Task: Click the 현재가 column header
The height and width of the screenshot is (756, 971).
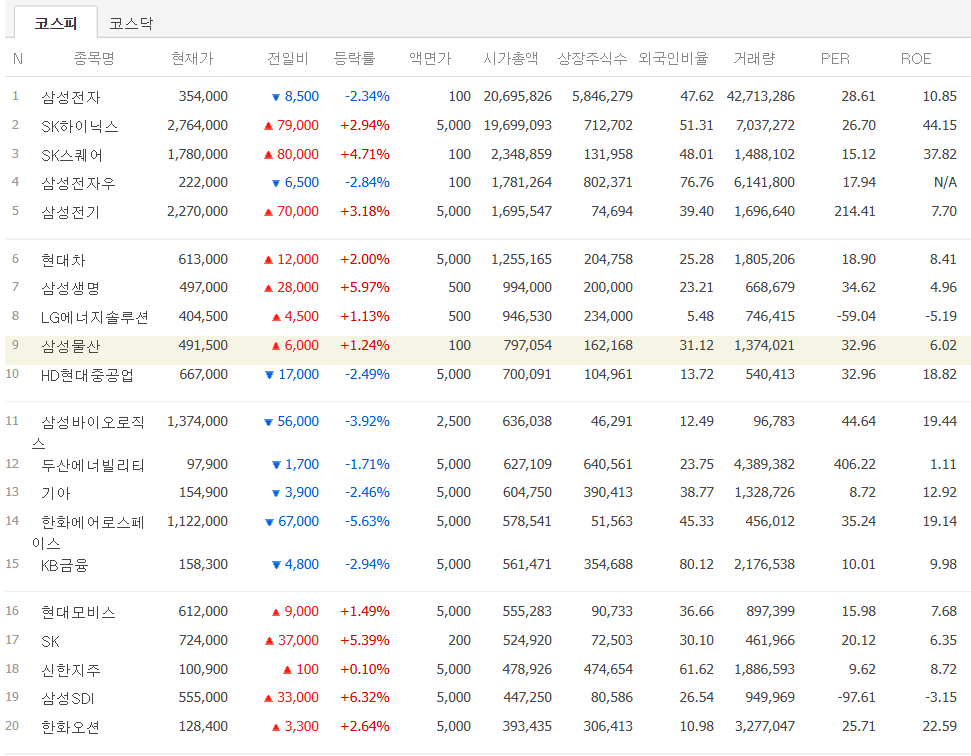Action: pos(192,58)
